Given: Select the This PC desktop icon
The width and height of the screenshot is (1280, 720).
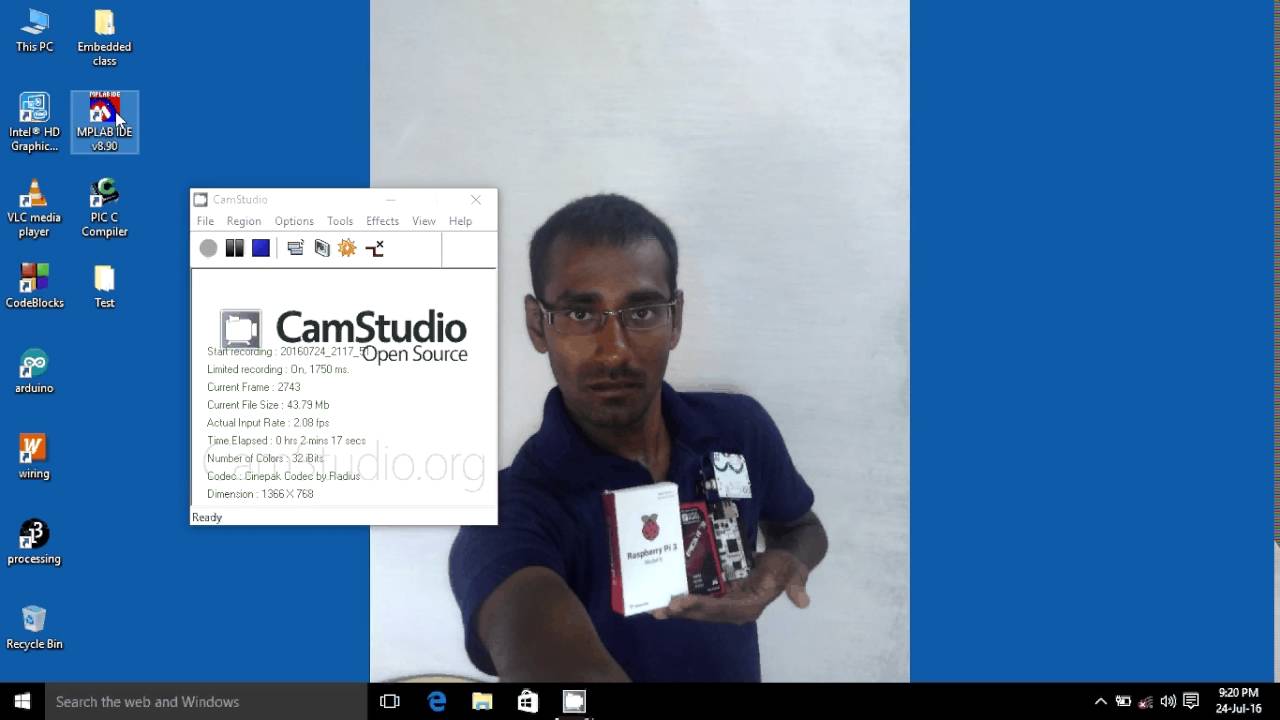Looking at the screenshot, I should tap(34, 30).
